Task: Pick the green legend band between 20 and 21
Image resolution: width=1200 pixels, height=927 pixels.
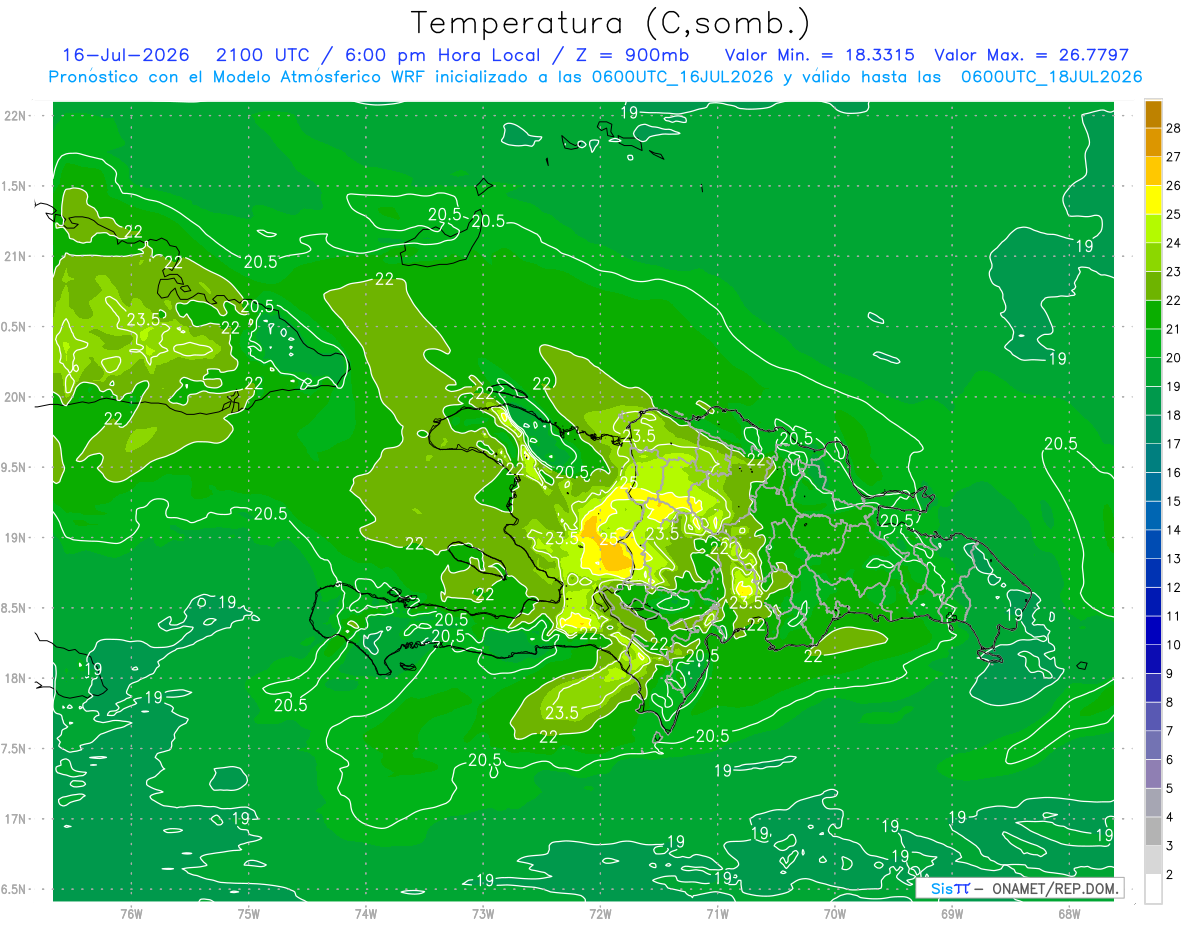Action: (1153, 343)
